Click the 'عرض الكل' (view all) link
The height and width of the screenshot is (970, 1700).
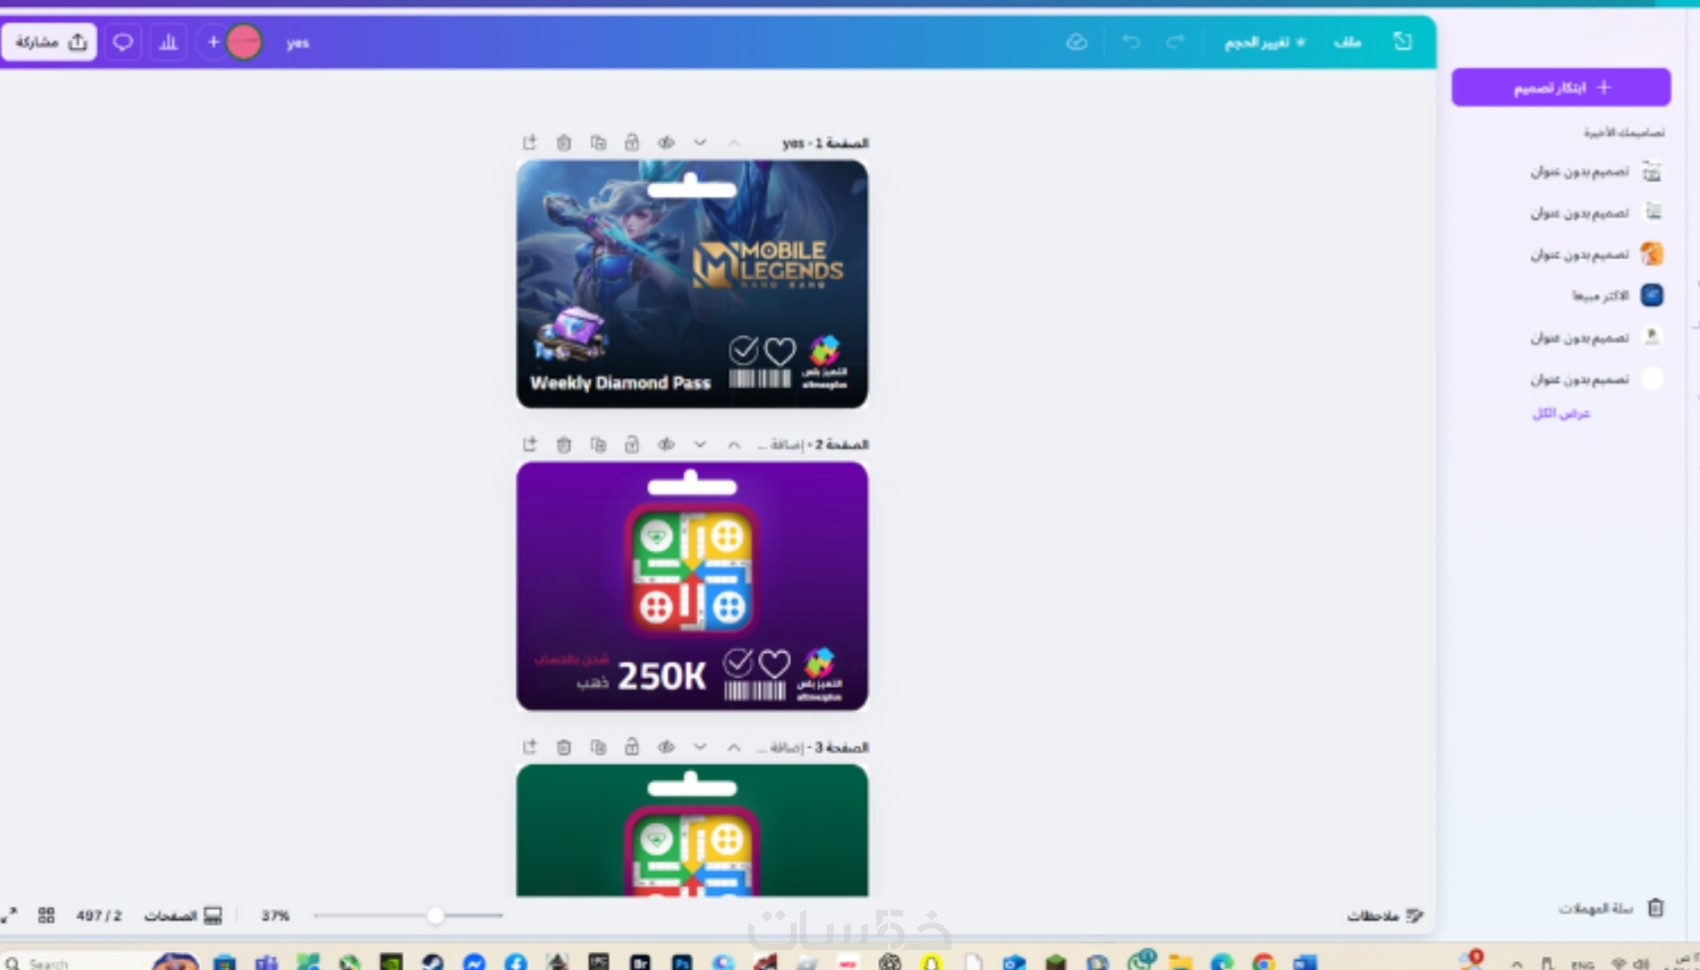(1561, 413)
